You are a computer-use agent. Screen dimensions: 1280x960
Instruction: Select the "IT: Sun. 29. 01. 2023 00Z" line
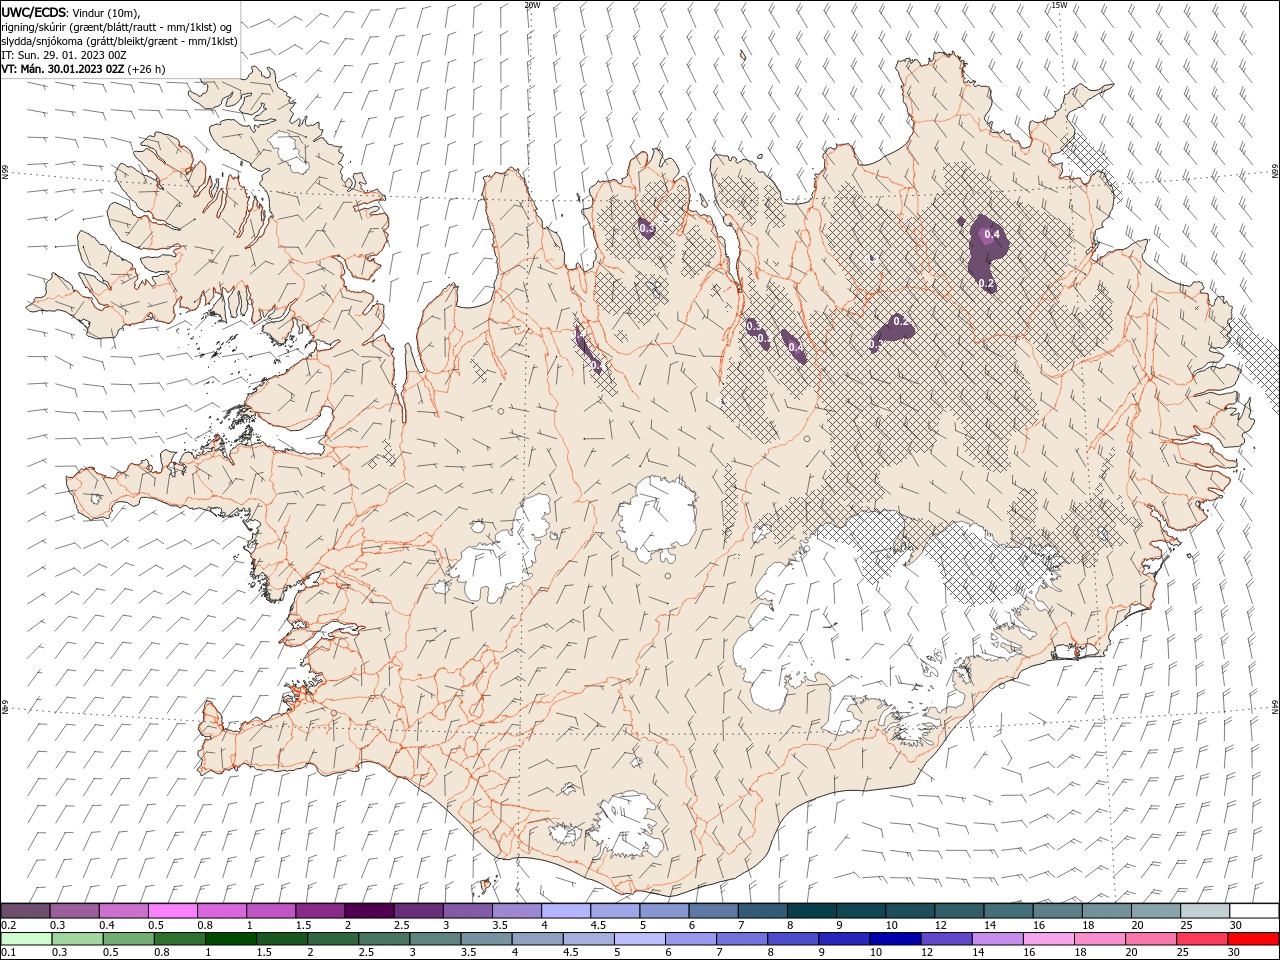(x=63, y=55)
